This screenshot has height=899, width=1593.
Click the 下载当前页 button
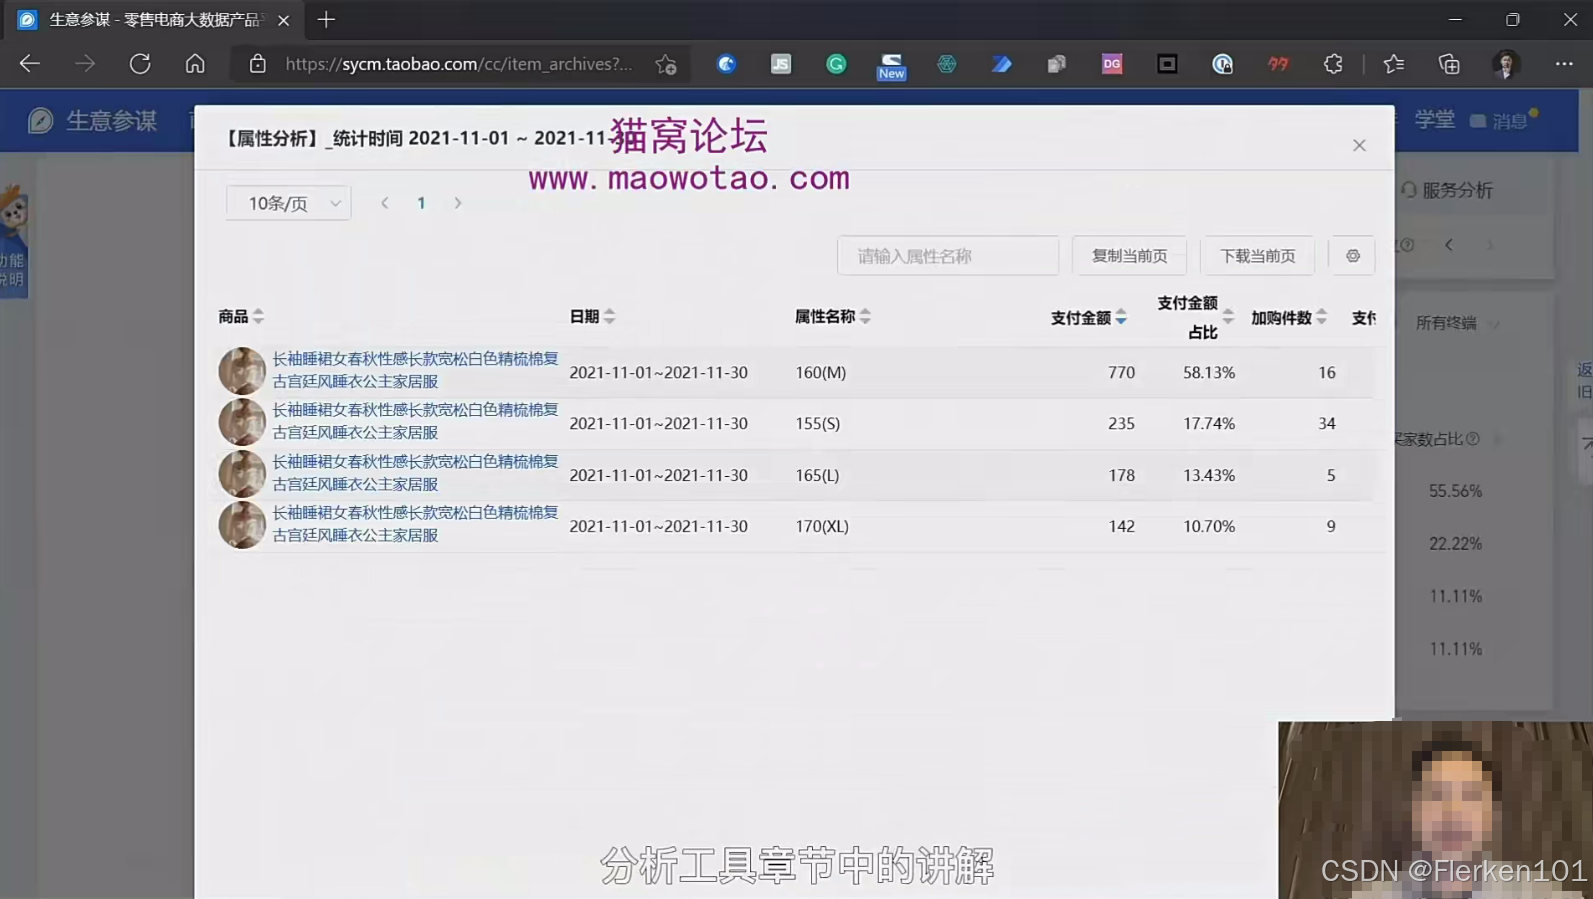[1257, 256]
